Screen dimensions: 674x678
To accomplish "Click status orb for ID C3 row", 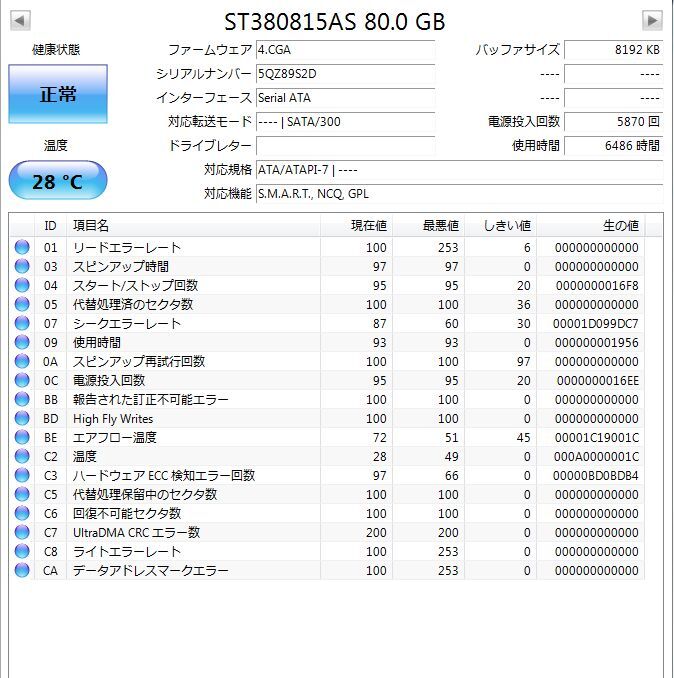I will tap(22, 475).
